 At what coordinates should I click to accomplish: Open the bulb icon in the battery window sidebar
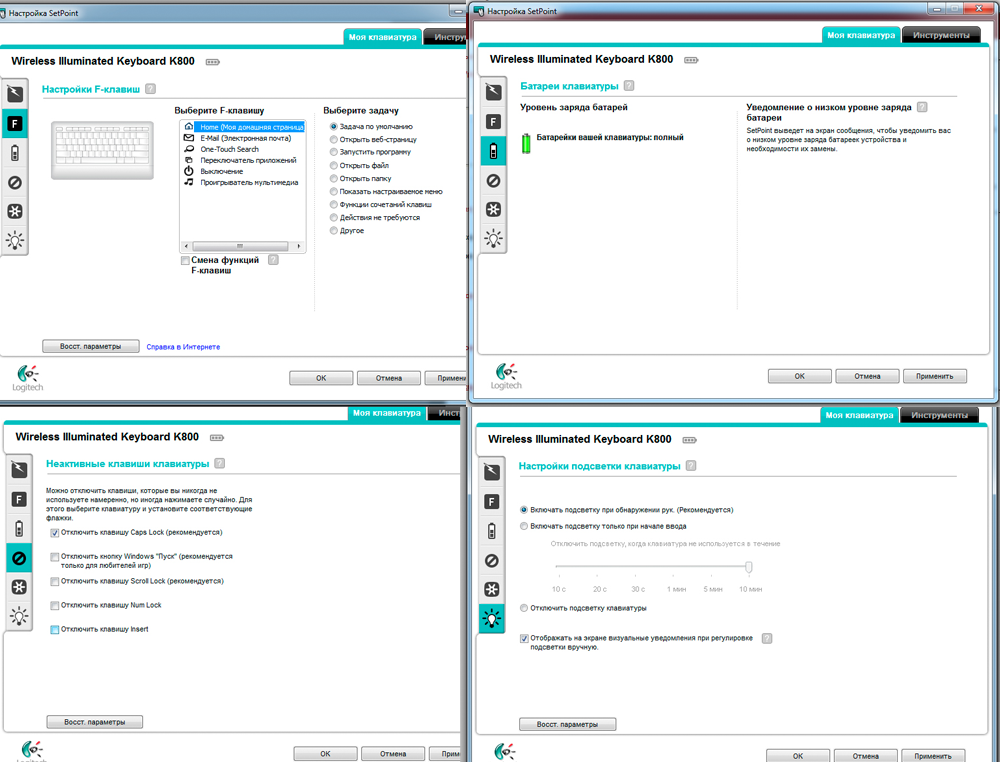tap(493, 238)
